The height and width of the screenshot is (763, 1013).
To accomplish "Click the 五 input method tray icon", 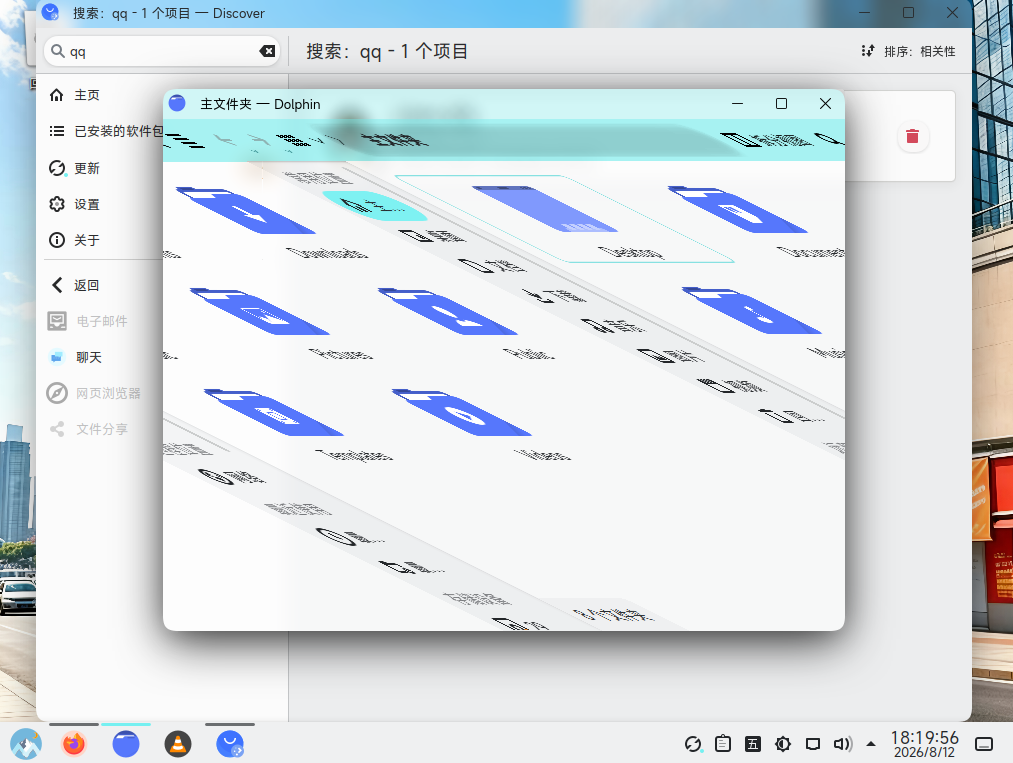I will [x=753, y=744].
